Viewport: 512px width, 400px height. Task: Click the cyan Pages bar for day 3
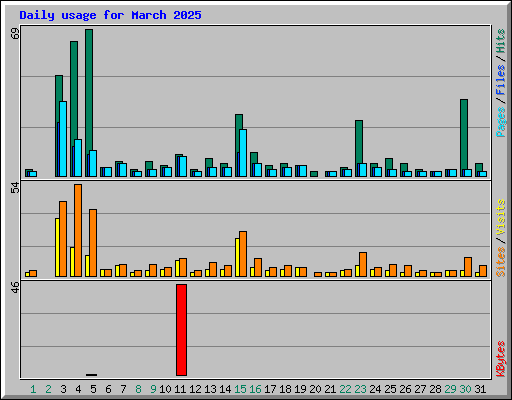[x=63, y=139]
